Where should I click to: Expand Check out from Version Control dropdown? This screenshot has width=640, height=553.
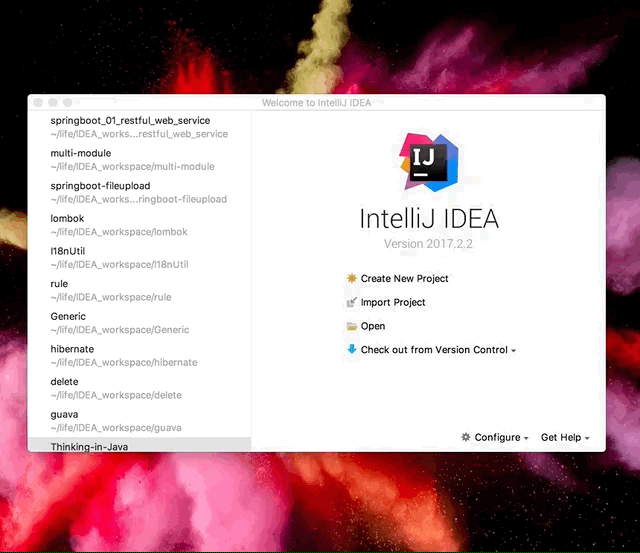(438, 350)
